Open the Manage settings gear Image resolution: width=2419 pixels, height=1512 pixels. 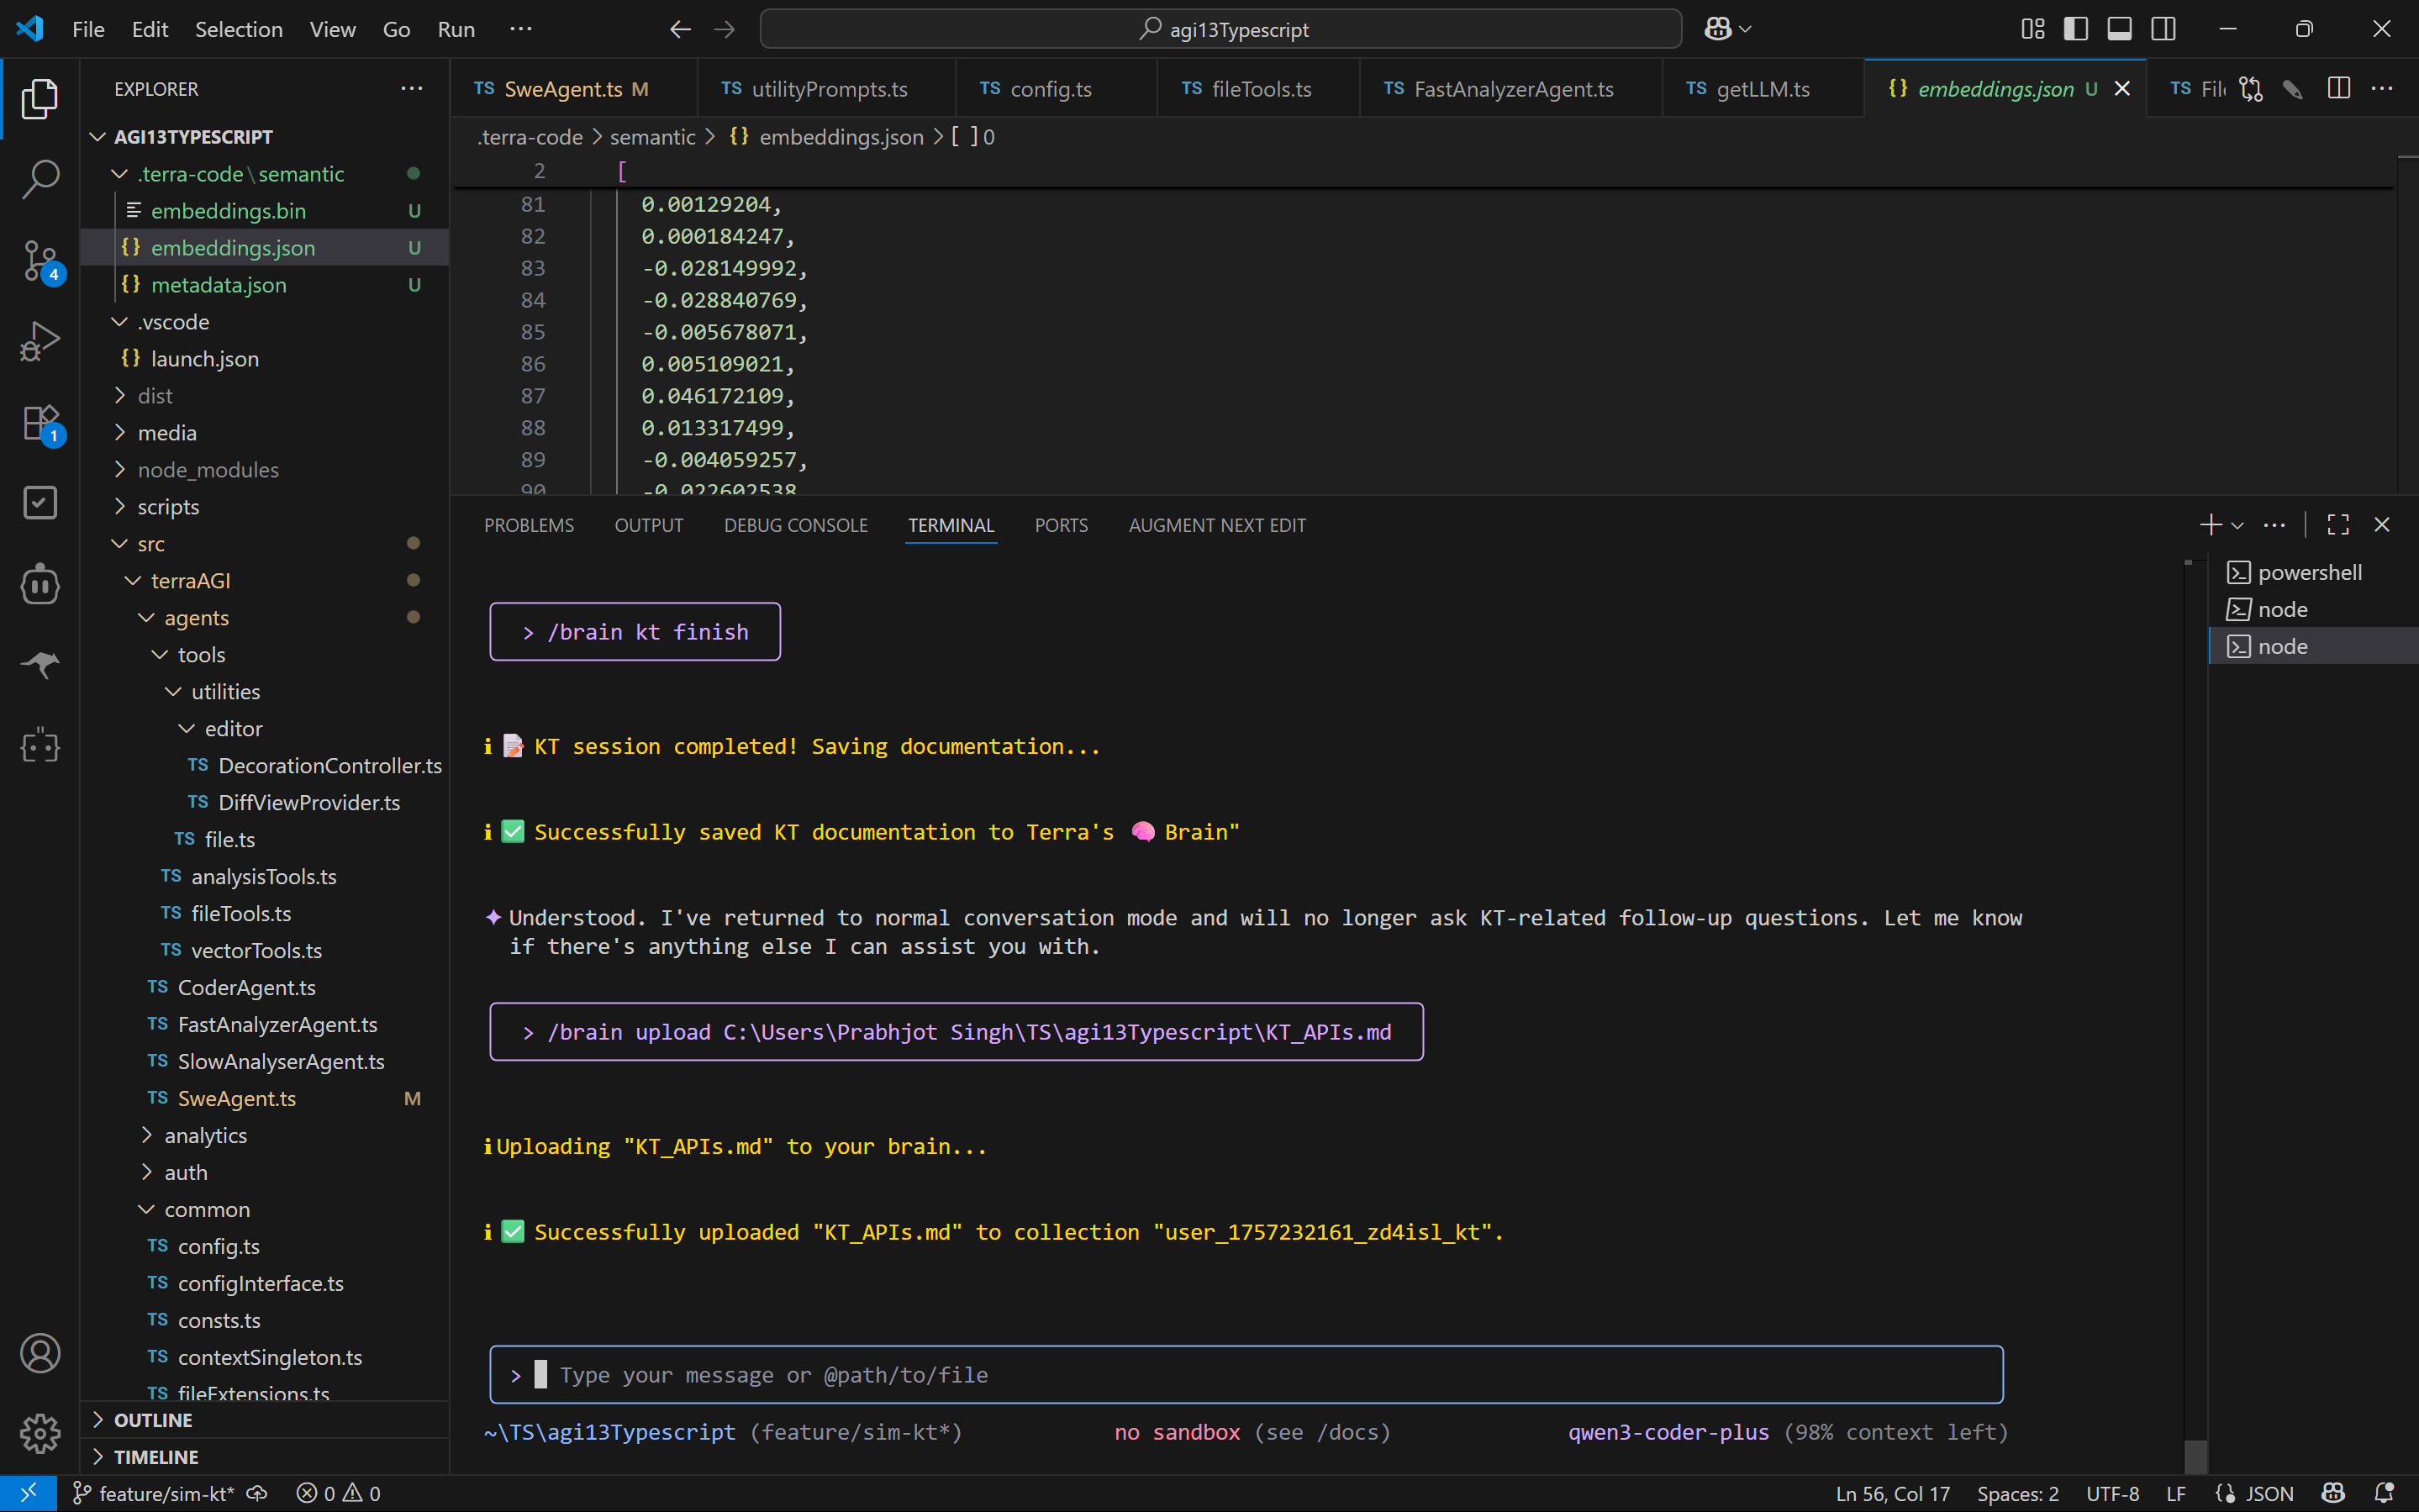pos(40,1434)
